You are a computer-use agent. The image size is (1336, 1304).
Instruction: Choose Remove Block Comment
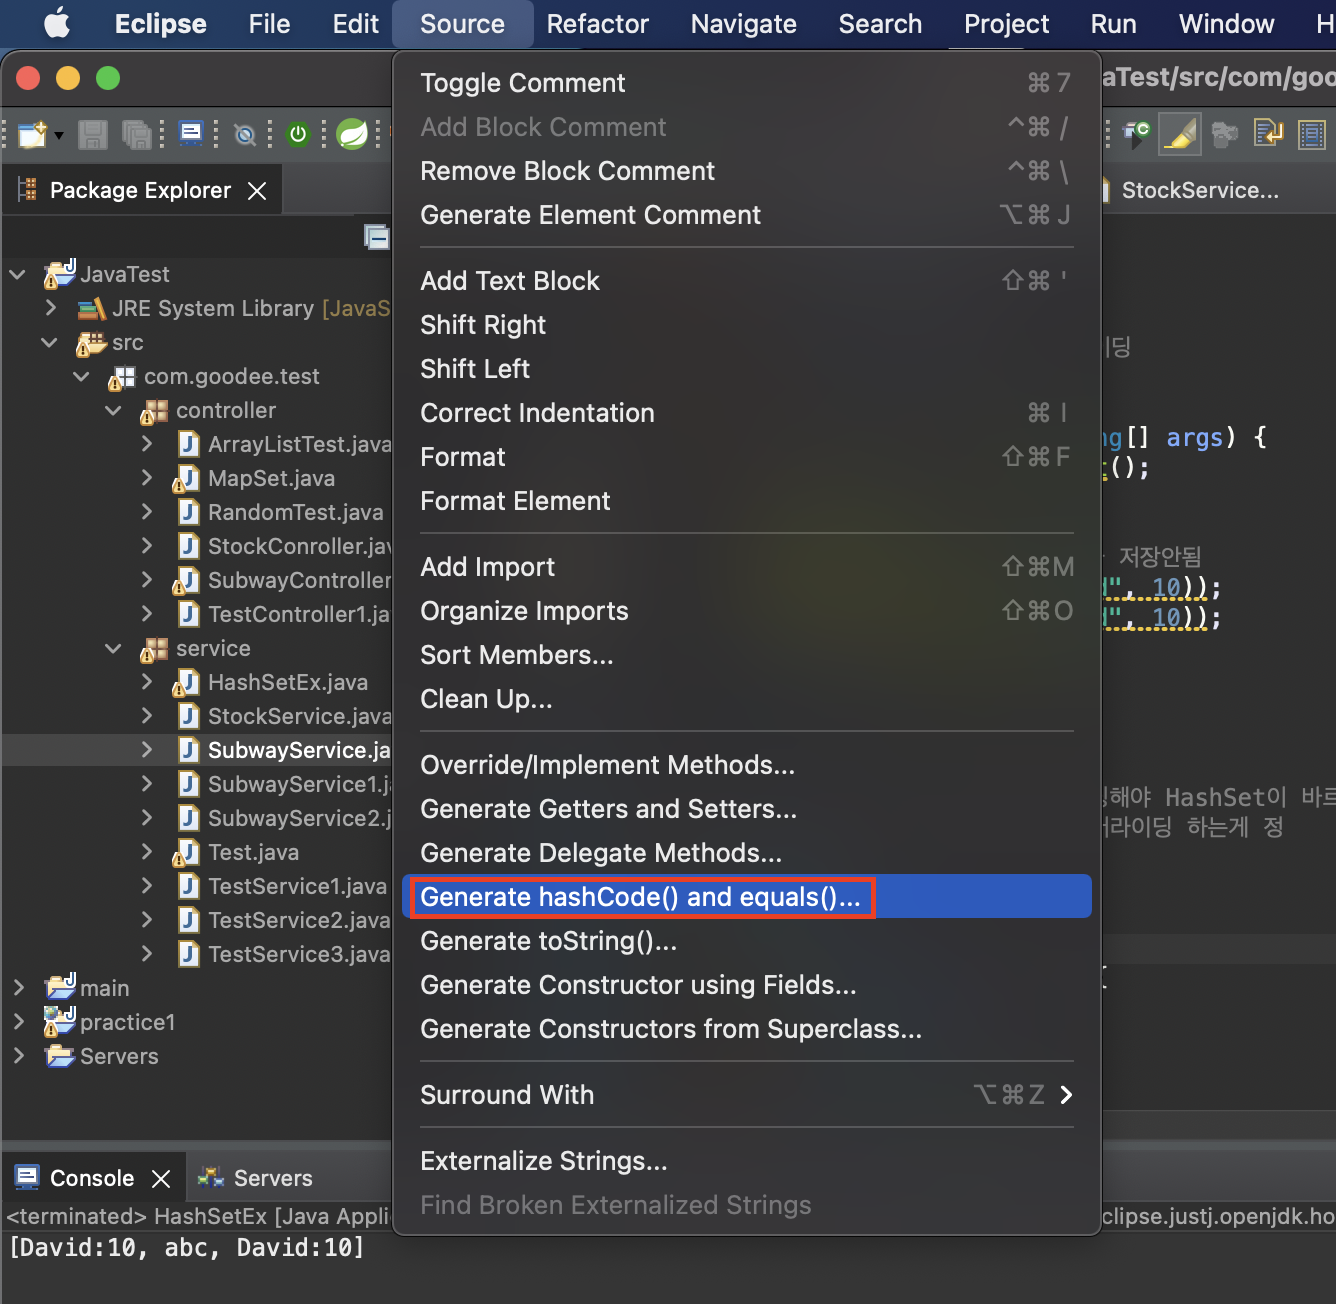coord(746,171)
